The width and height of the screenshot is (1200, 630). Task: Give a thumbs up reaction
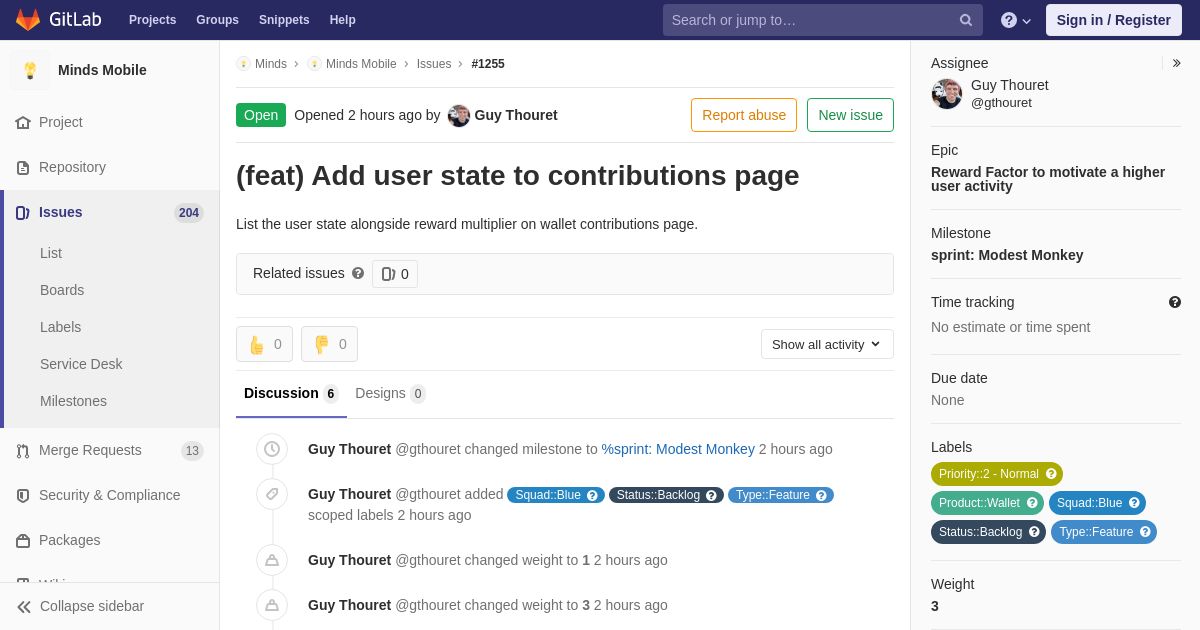coord(264,344)
